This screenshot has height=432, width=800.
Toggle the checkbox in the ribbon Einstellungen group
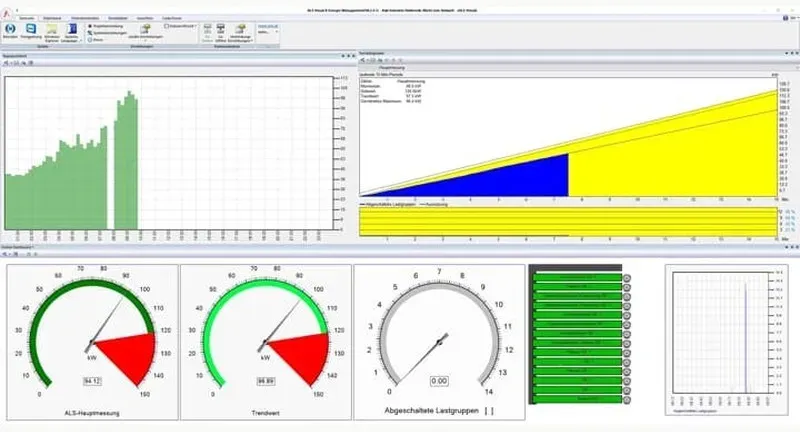[167, 26]
